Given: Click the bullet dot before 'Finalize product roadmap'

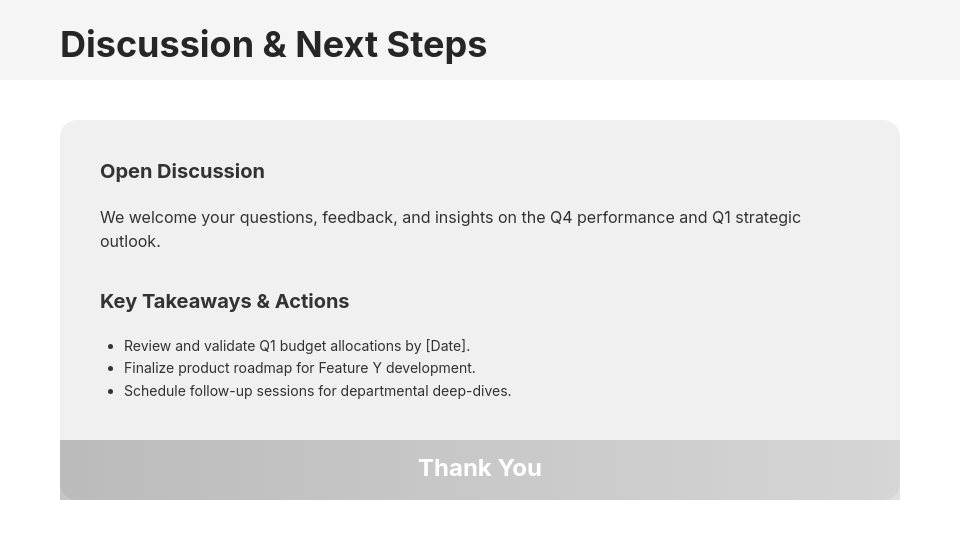Looking at the screenshot, I should [109, 369].
